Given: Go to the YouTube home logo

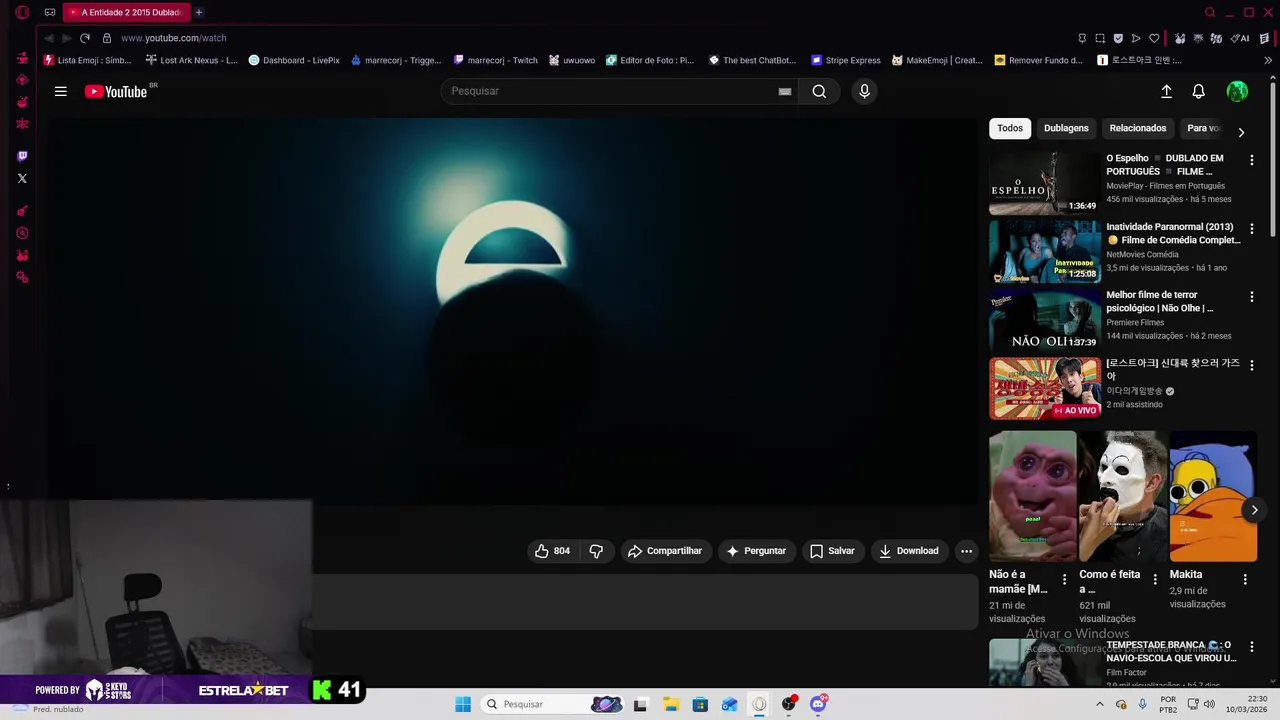Looking at the screenshot, I should click(x=116, y=91).
